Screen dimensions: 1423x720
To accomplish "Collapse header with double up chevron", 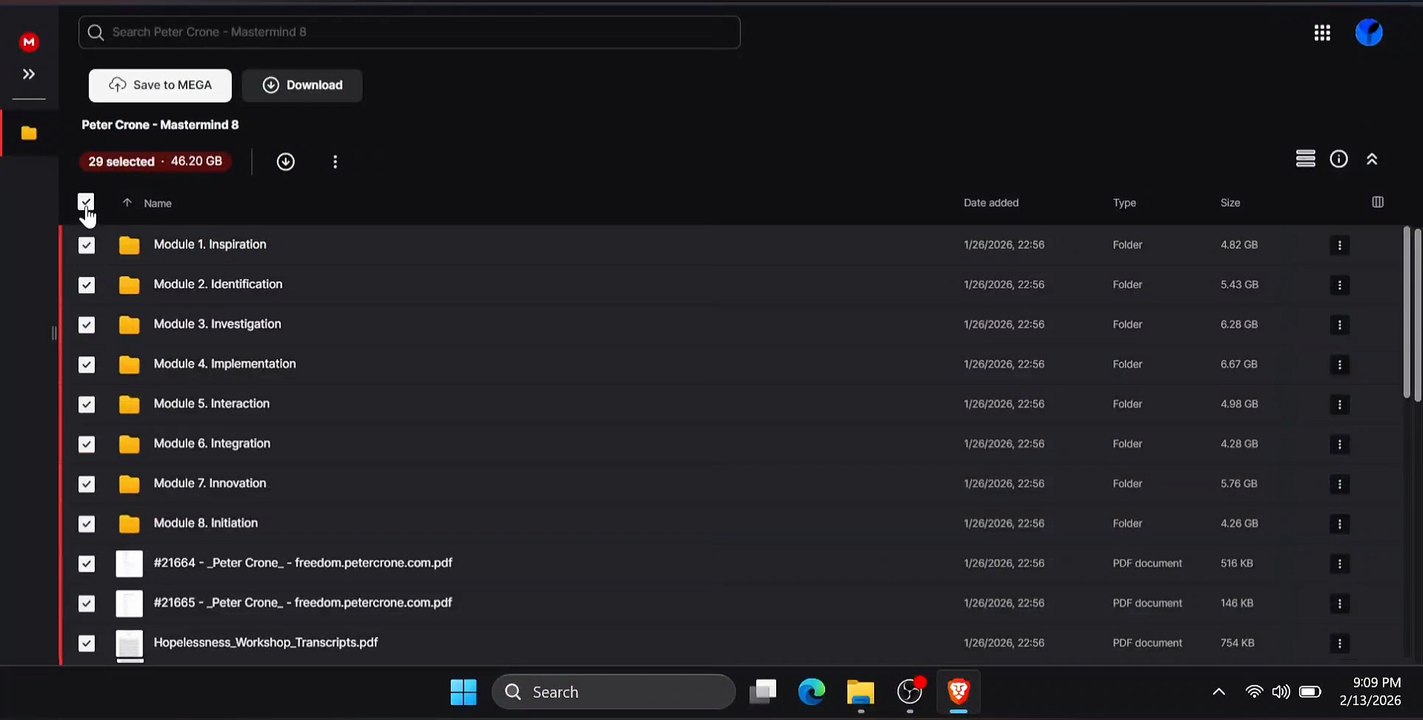I will (1372, 159).
